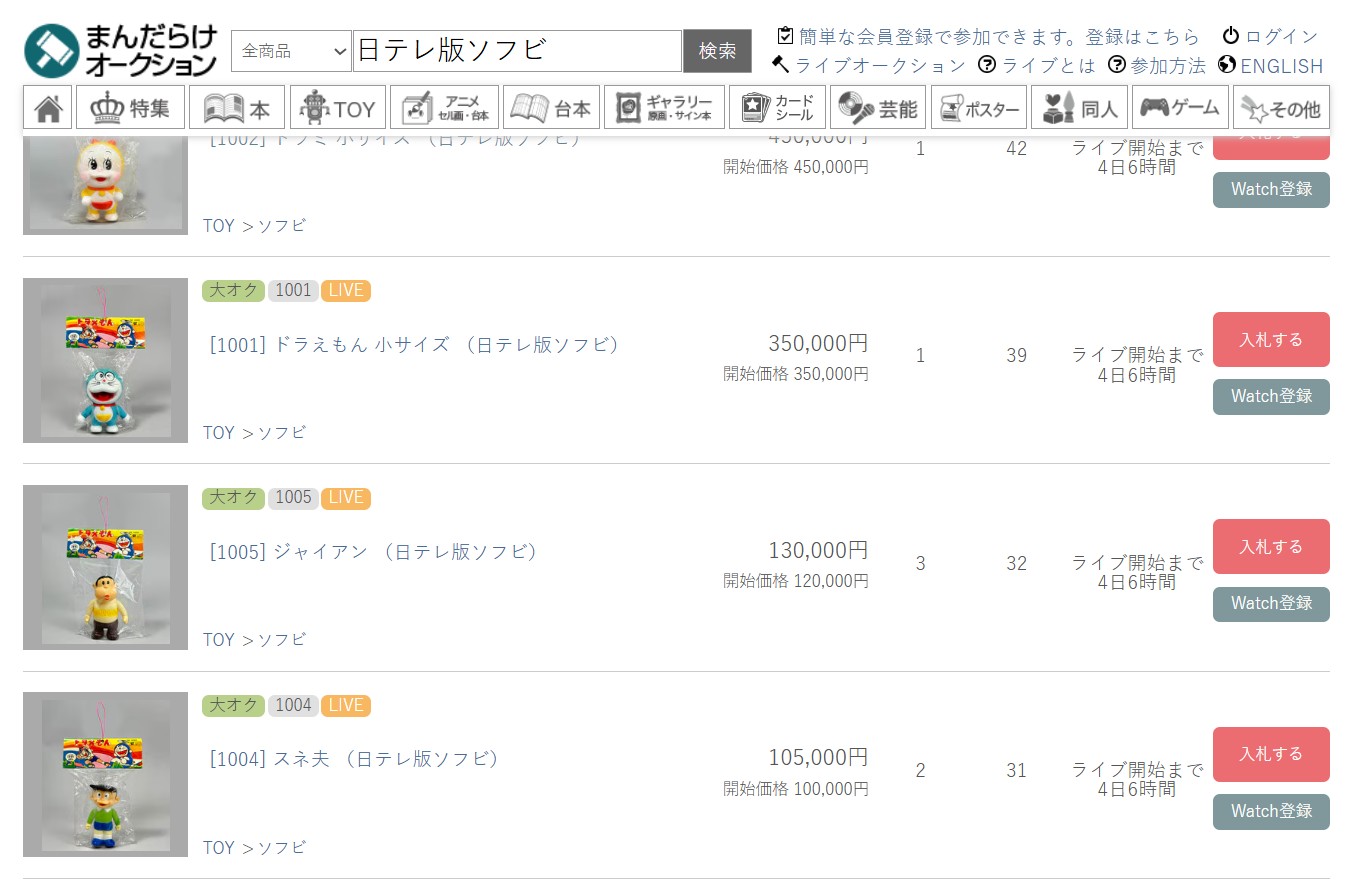Click the search text input field
Viewport: 1366px width, 892px height.
517,51
